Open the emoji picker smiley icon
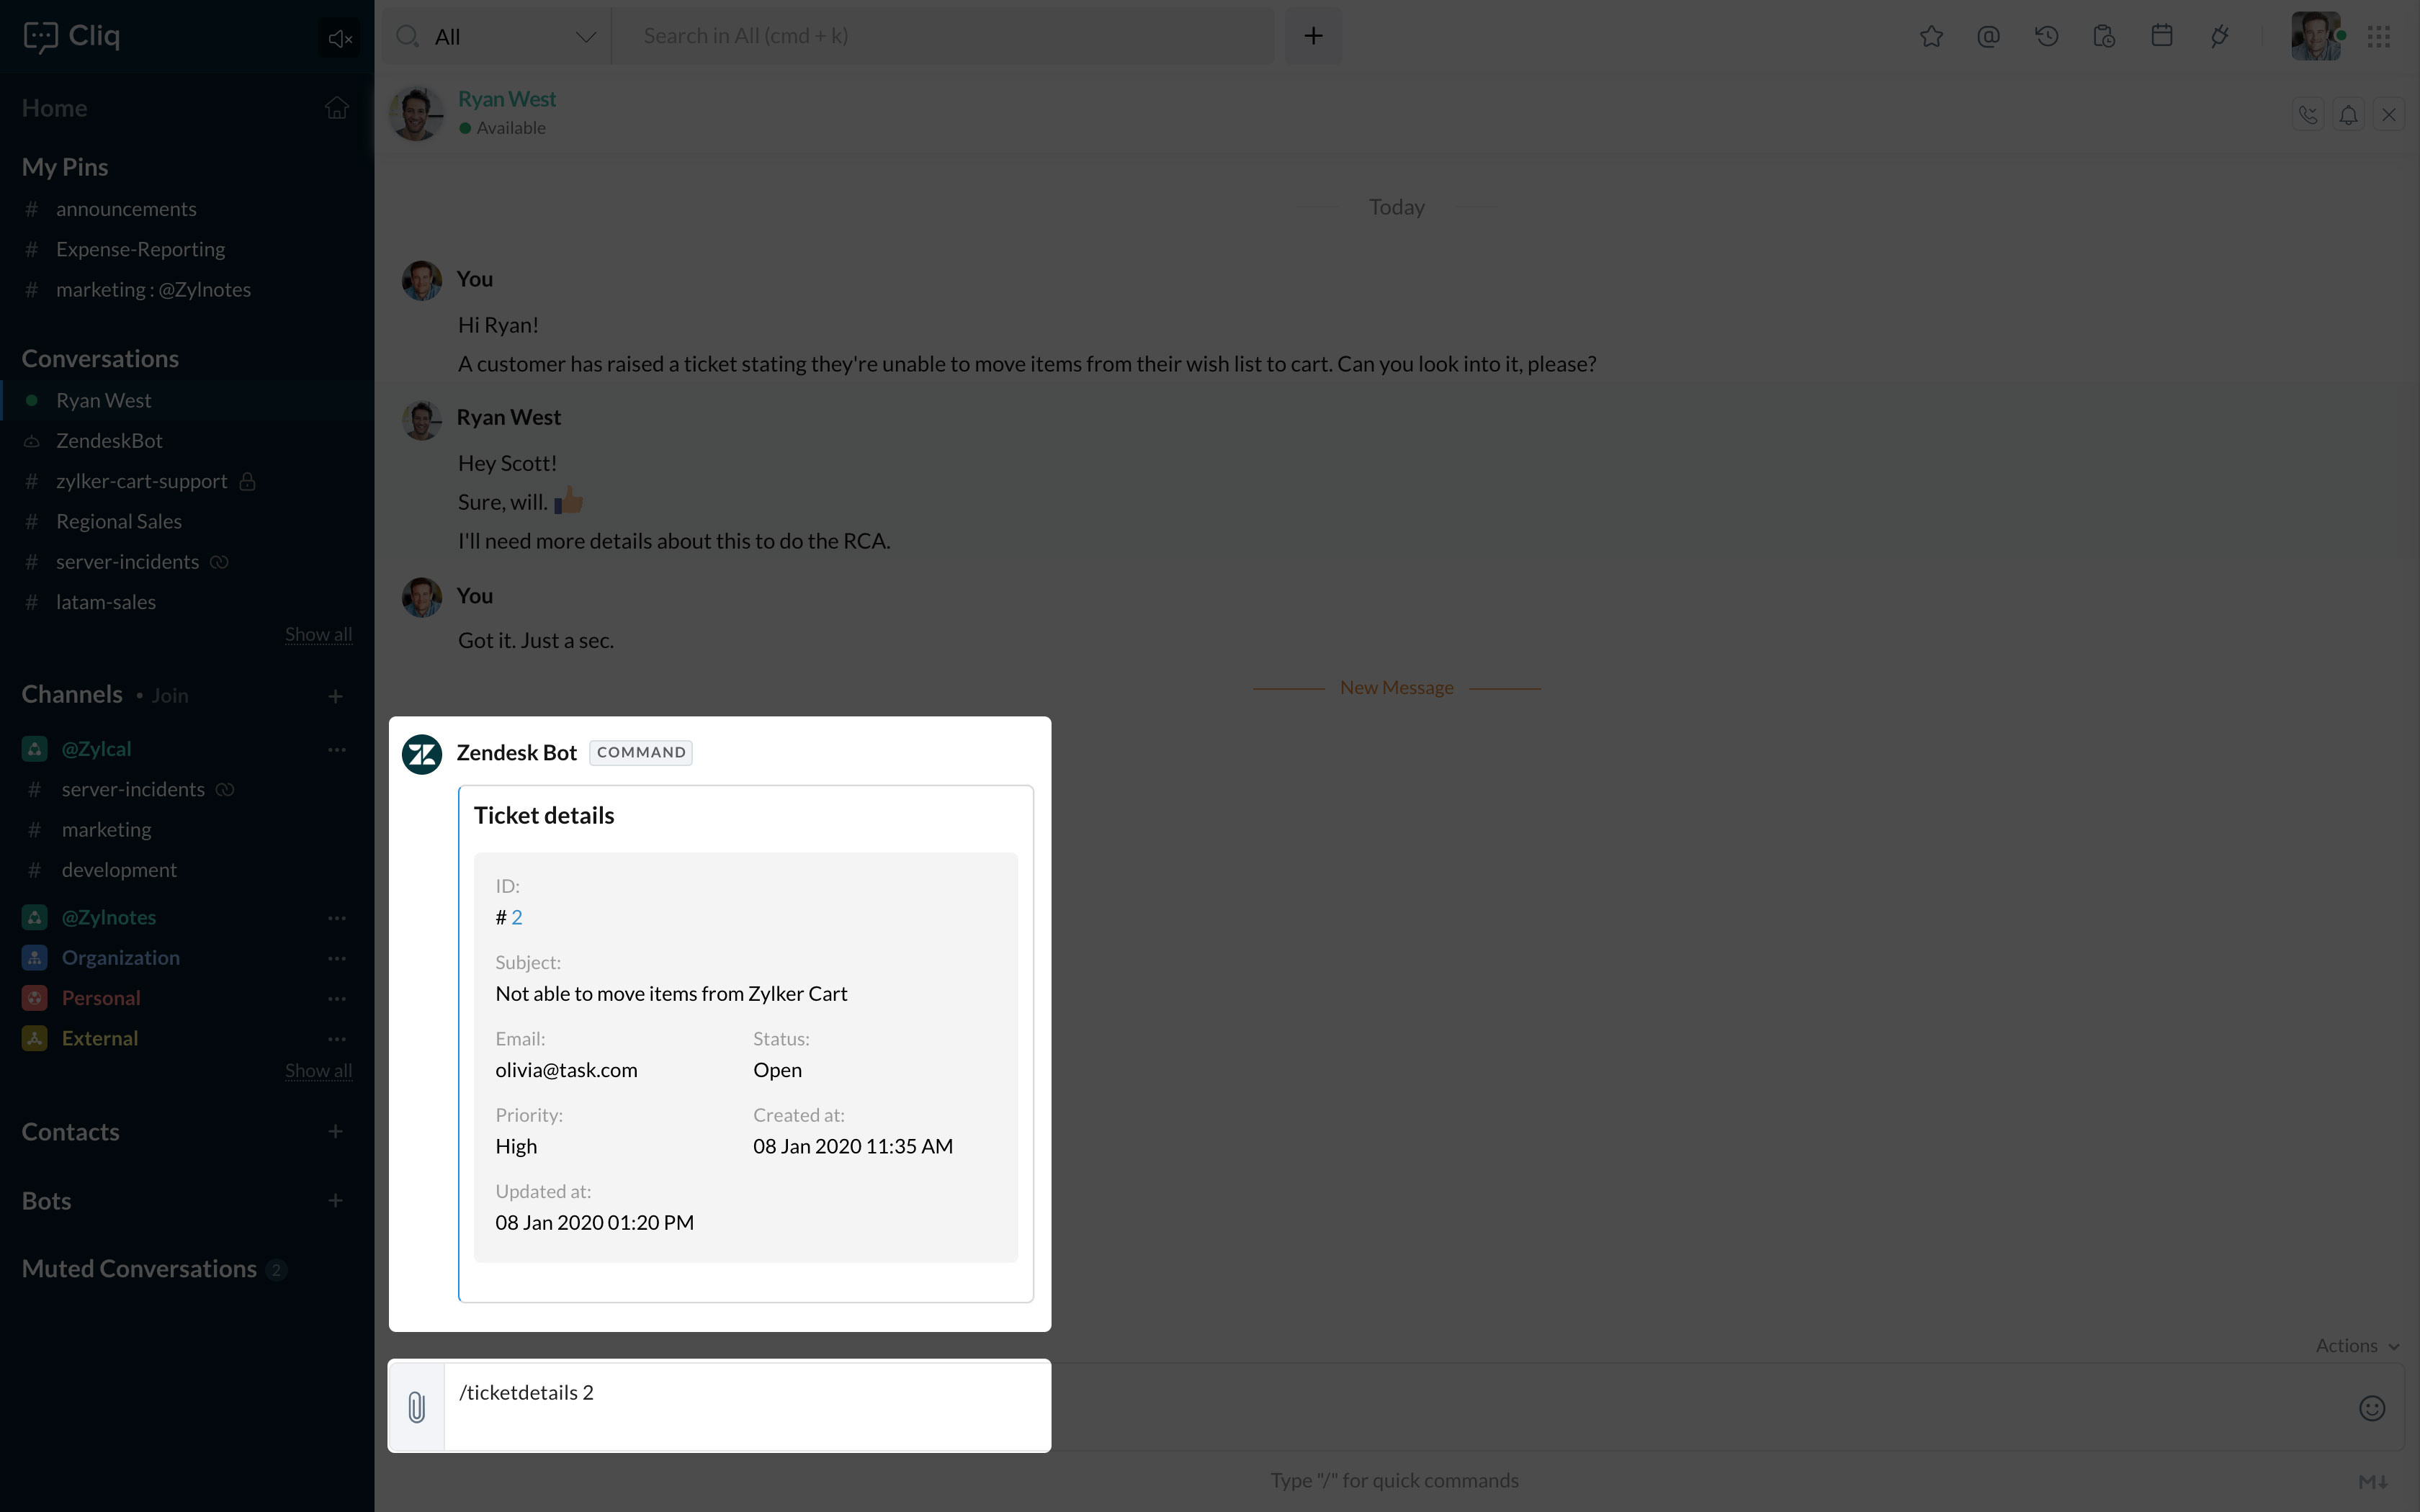 point(2371,1408)
